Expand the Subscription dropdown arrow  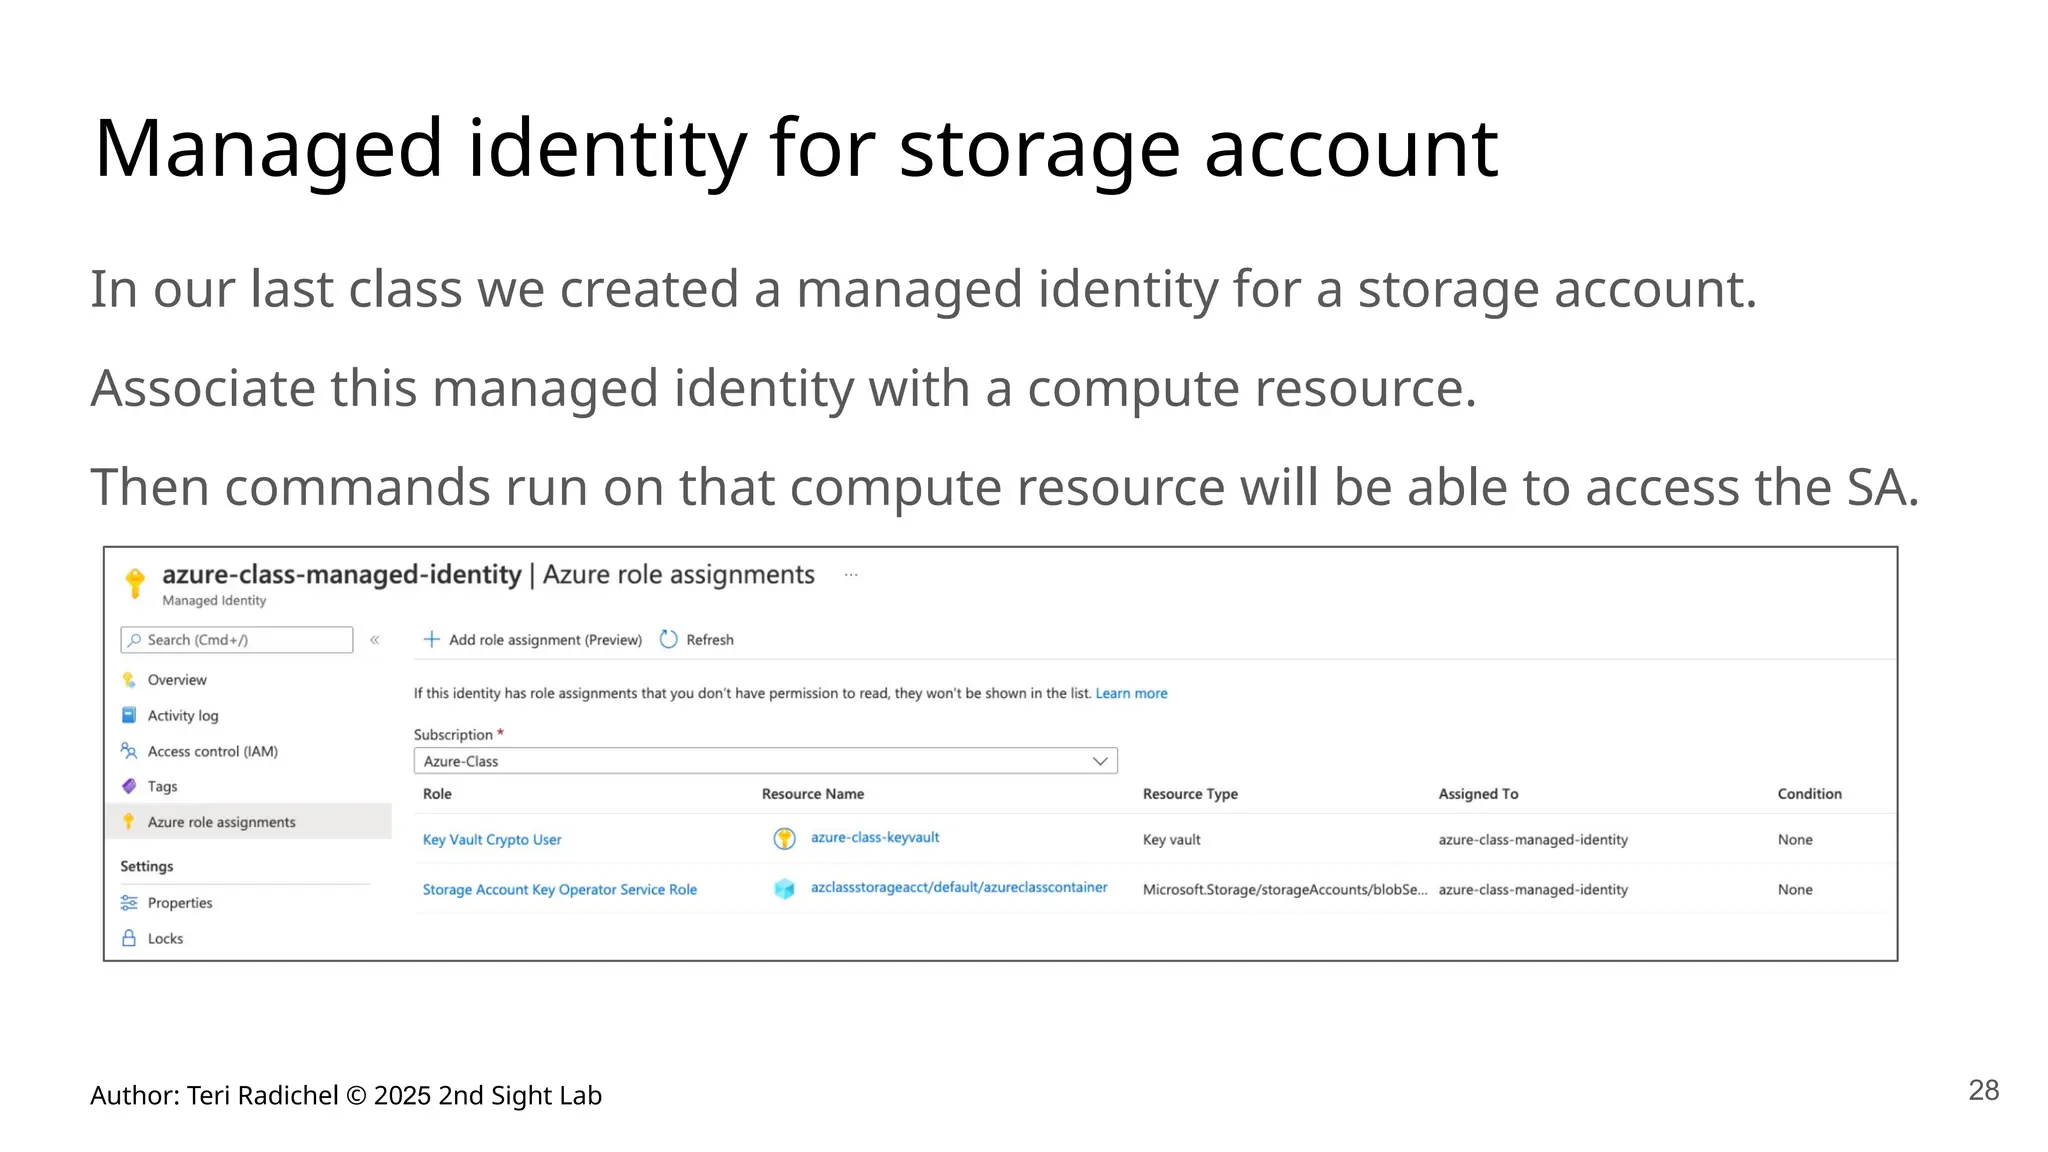tap(1100, 761)
